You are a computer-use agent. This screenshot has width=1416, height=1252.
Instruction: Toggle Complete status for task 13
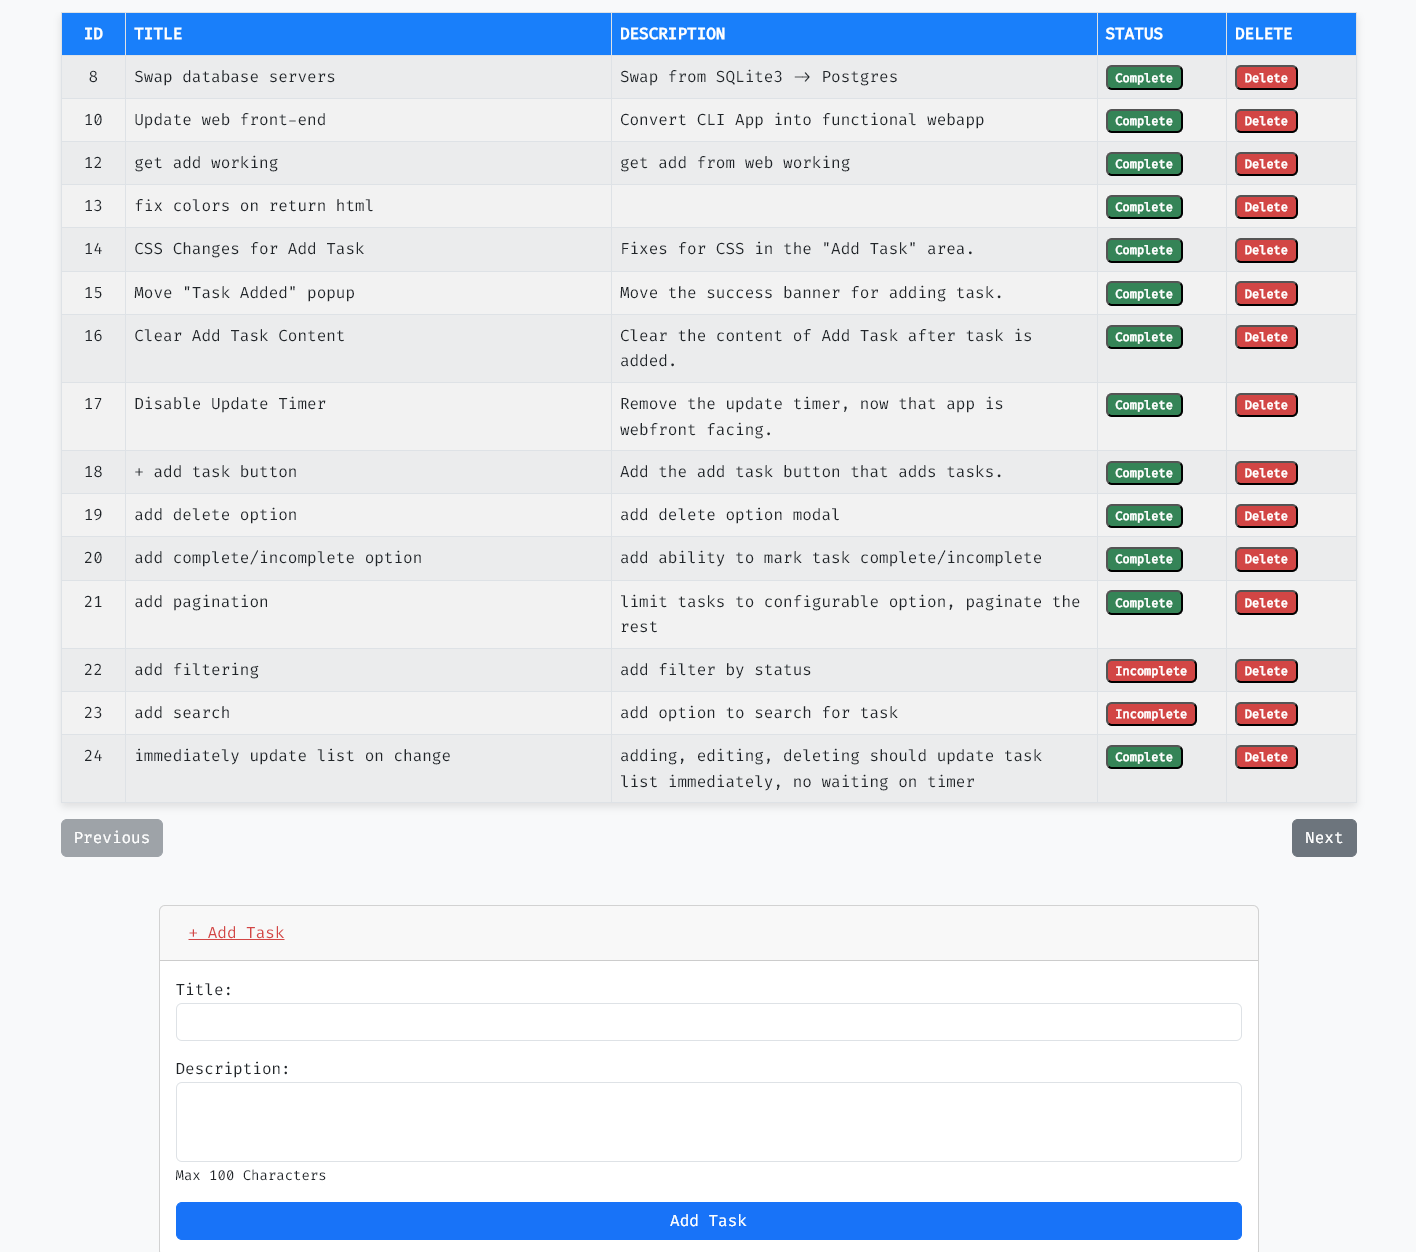click(1144, 207)
